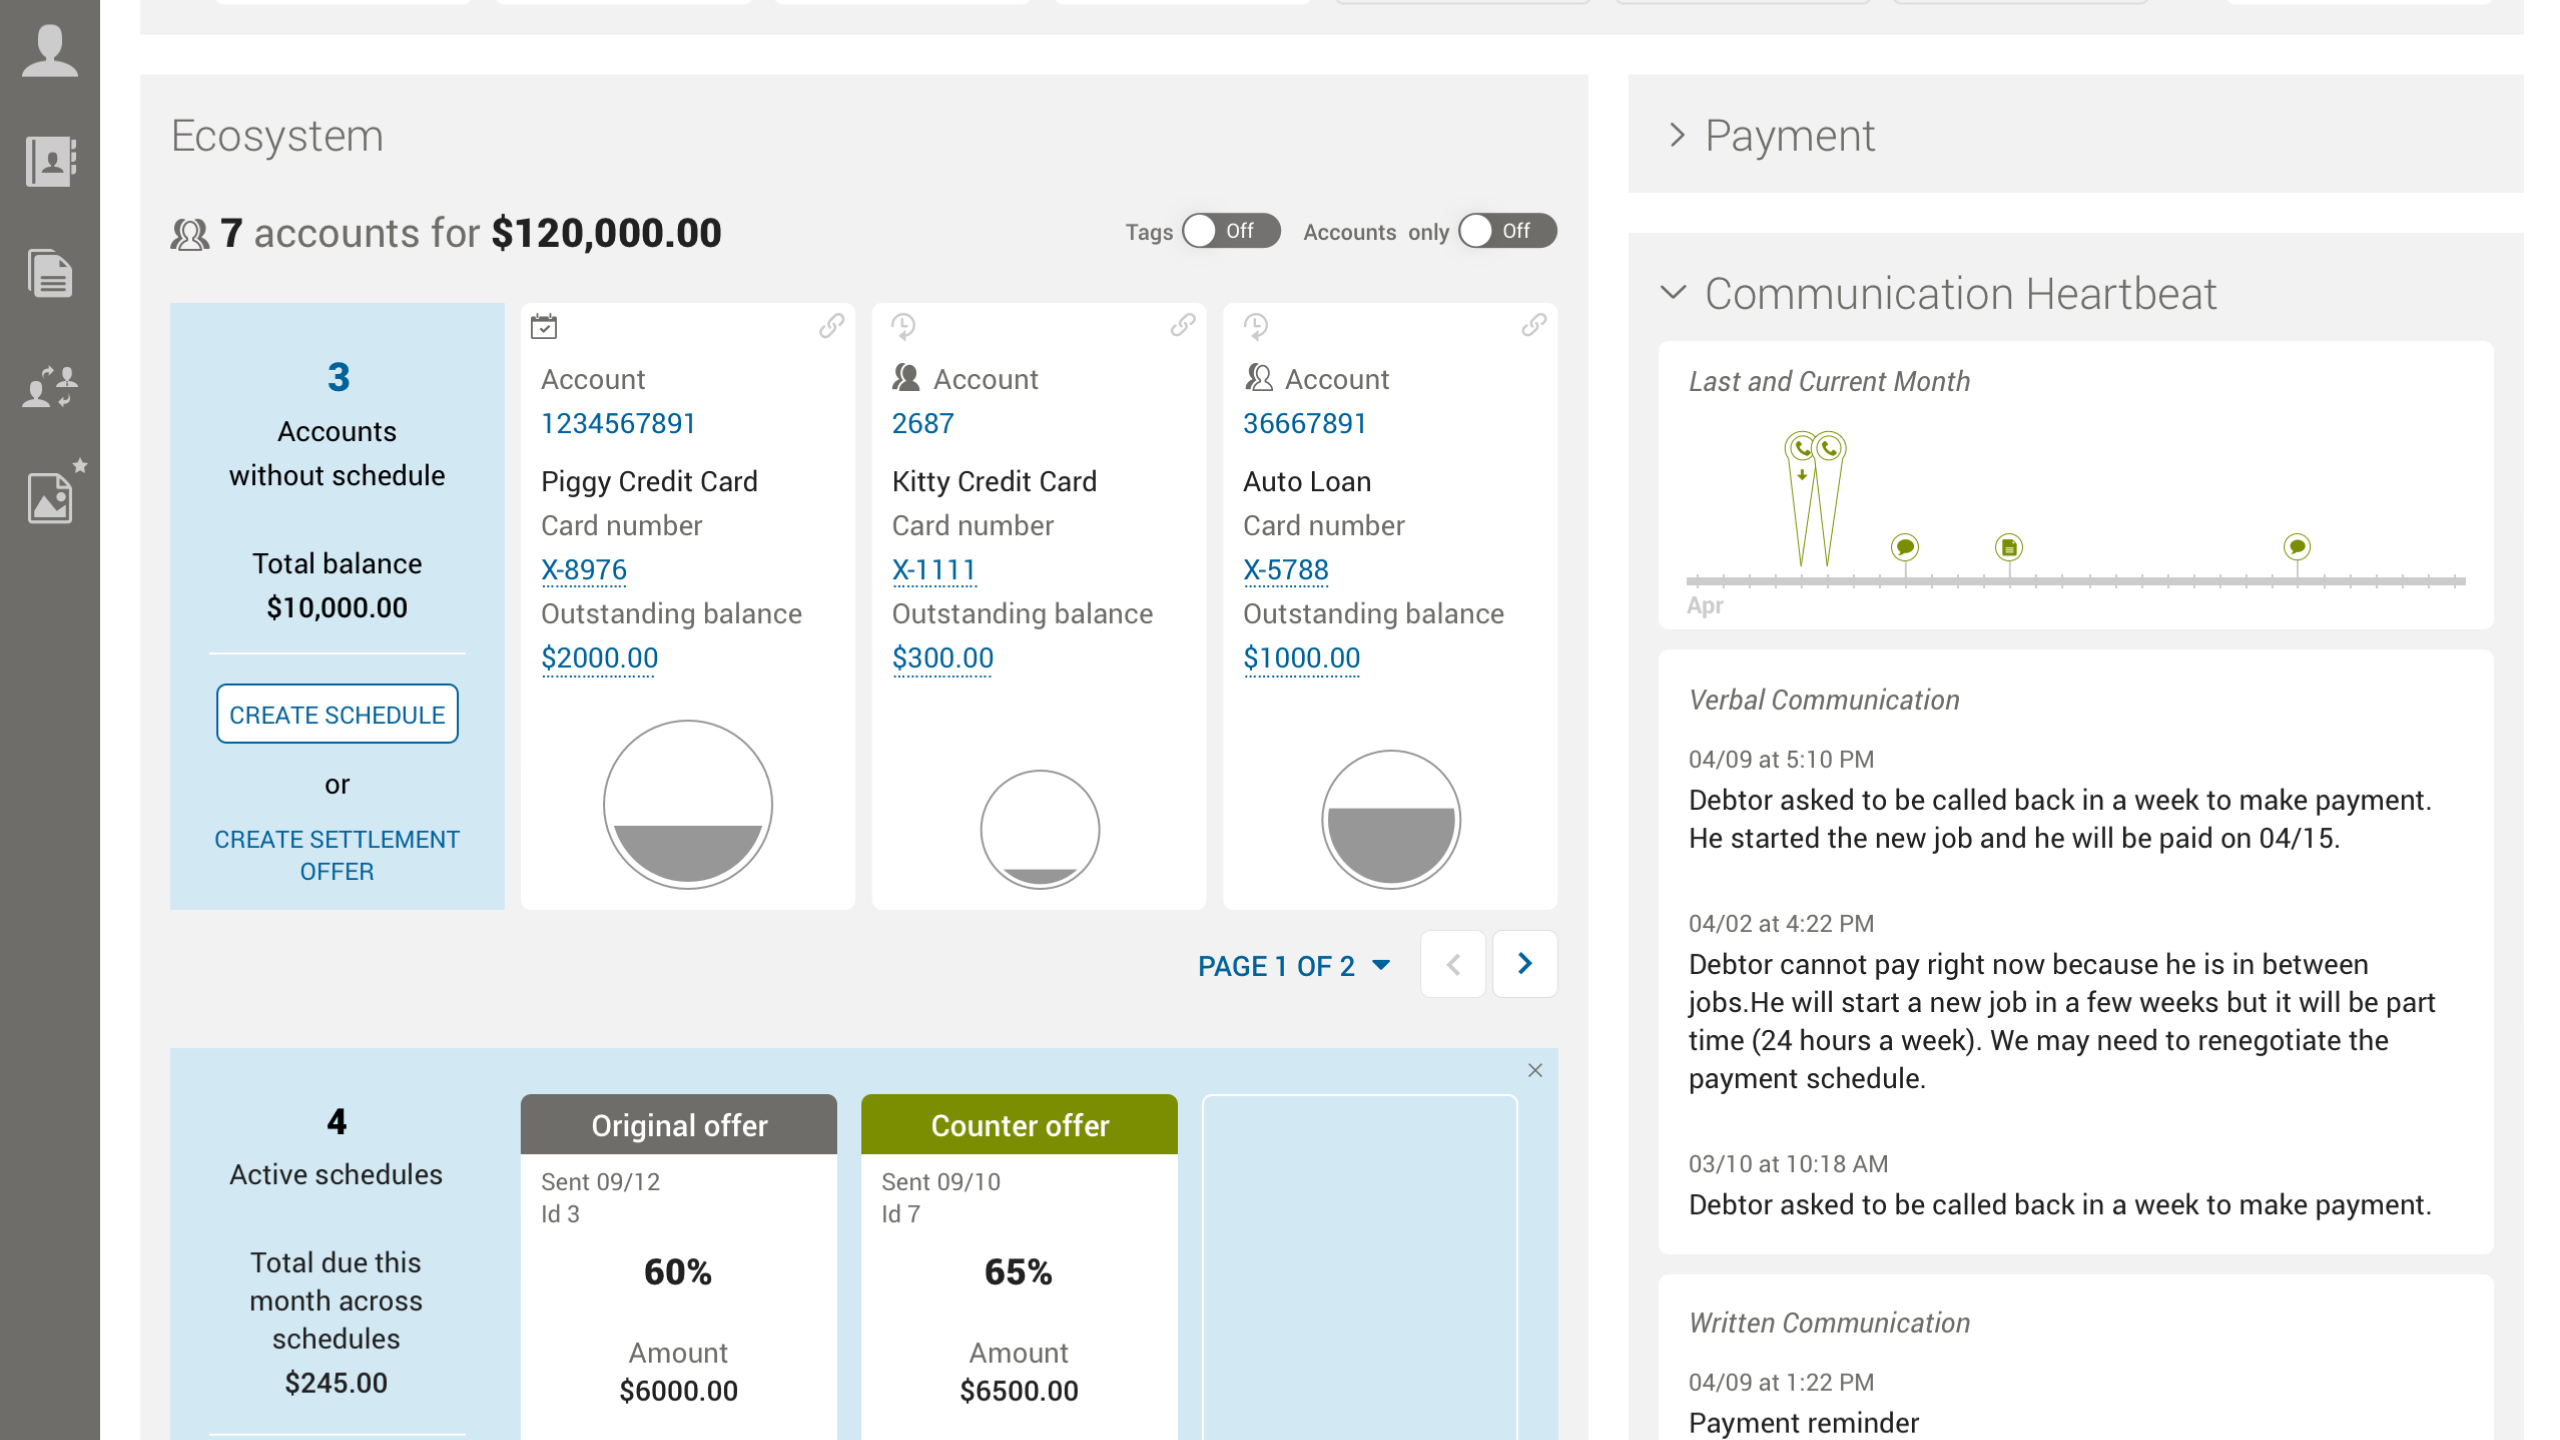Screen dimensions: 2560x1440
Task: Click link icon on Auto Loan card
Action: pyautogui.click(x=1534, y=326)
